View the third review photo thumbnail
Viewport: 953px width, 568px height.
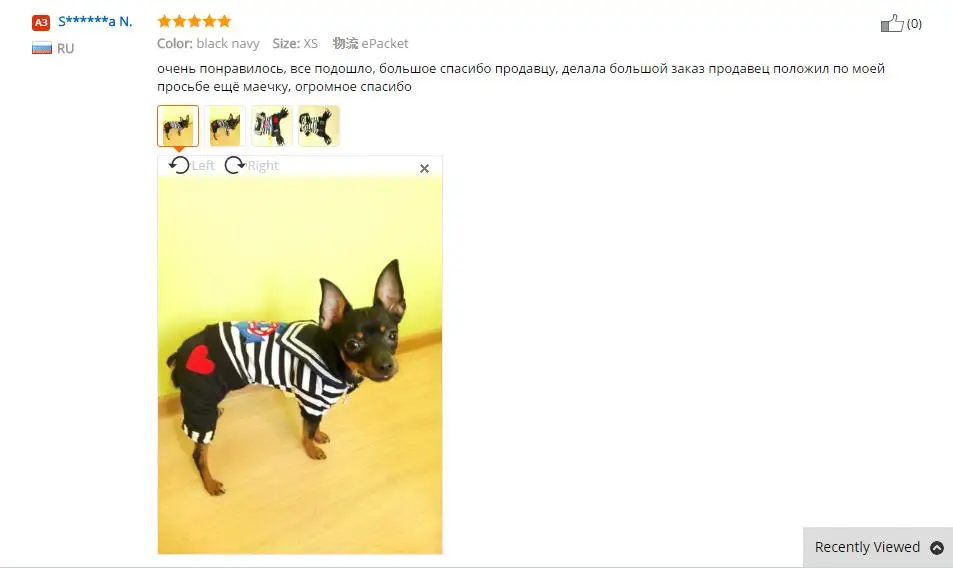(x=272, y=126)
